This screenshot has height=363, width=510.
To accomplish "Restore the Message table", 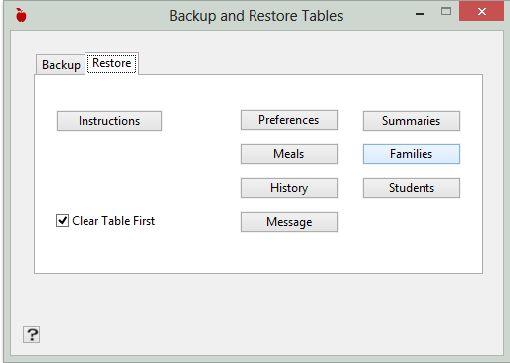I will tap(289, 222).
